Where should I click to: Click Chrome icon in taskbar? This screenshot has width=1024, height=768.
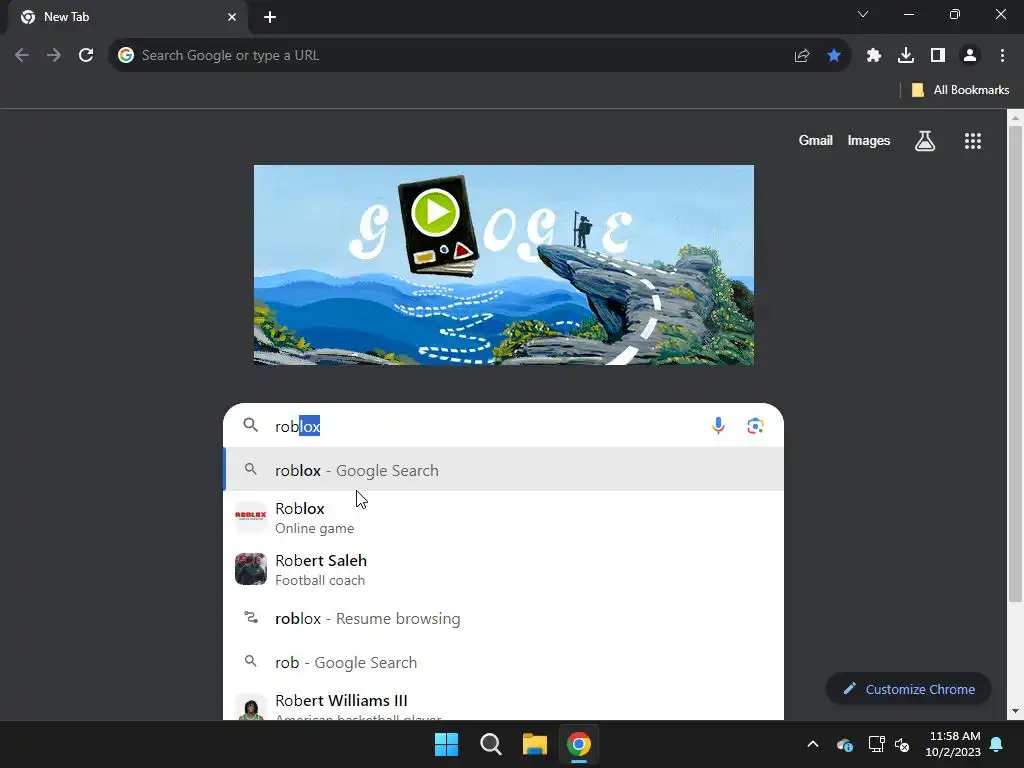point(579,744)
